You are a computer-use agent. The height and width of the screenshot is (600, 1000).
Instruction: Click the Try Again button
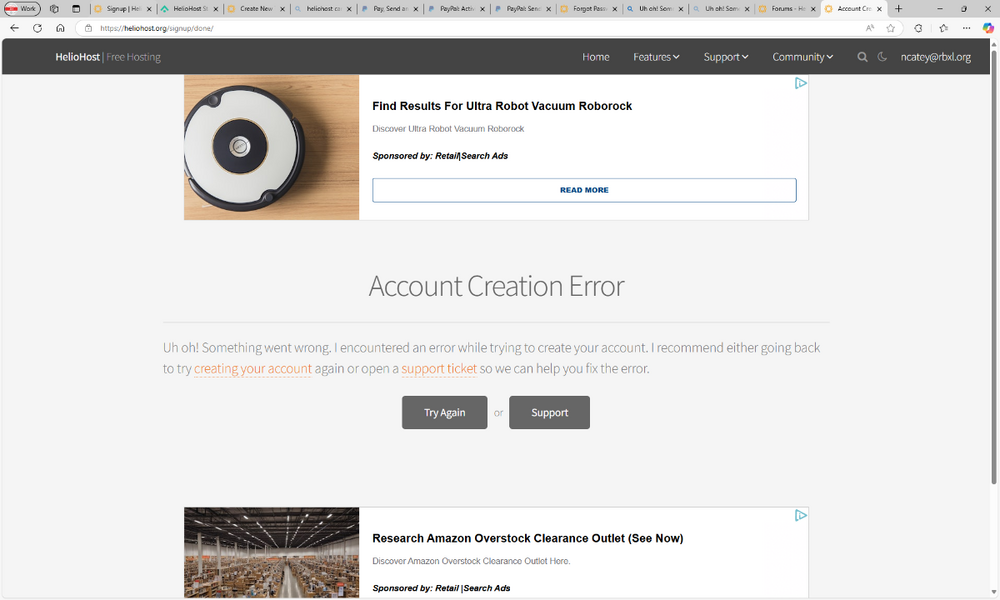pyautogui.click(x=445, y=413)
